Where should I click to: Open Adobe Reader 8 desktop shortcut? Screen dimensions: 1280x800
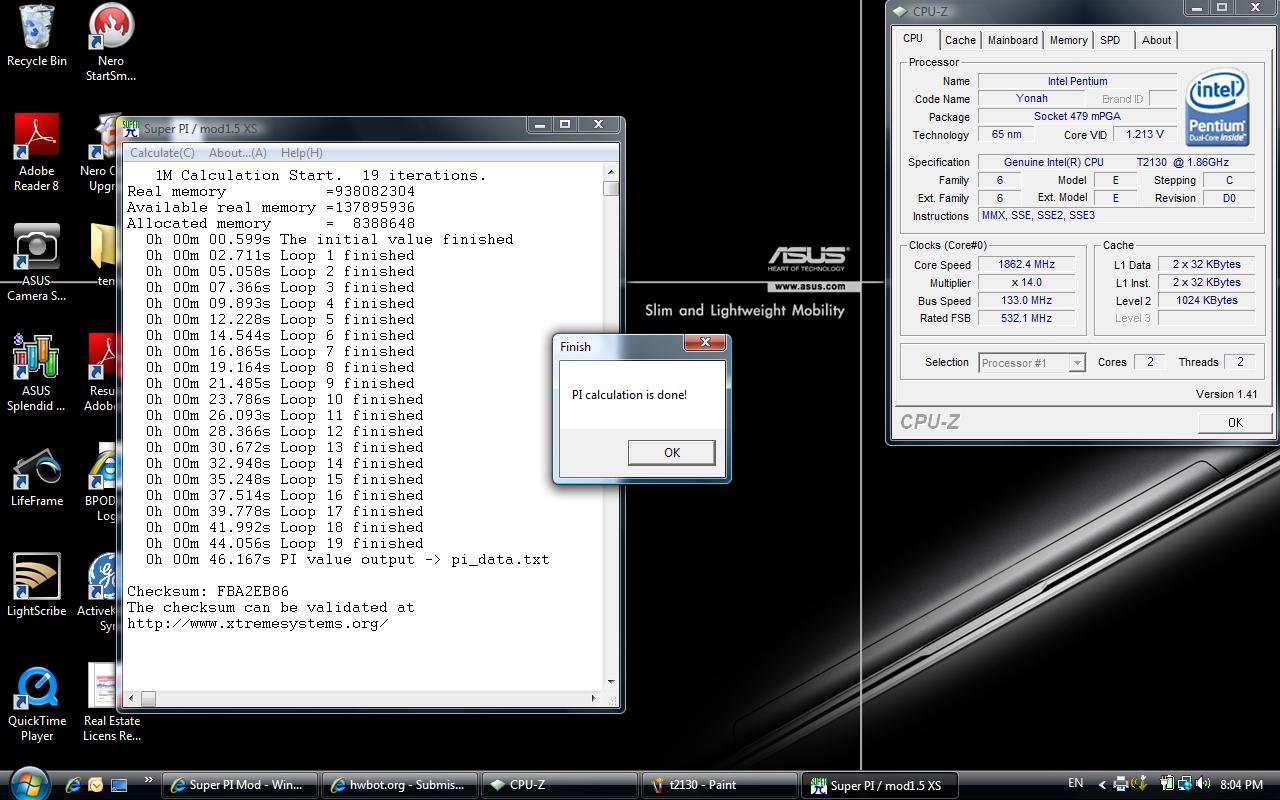[37, 152]
